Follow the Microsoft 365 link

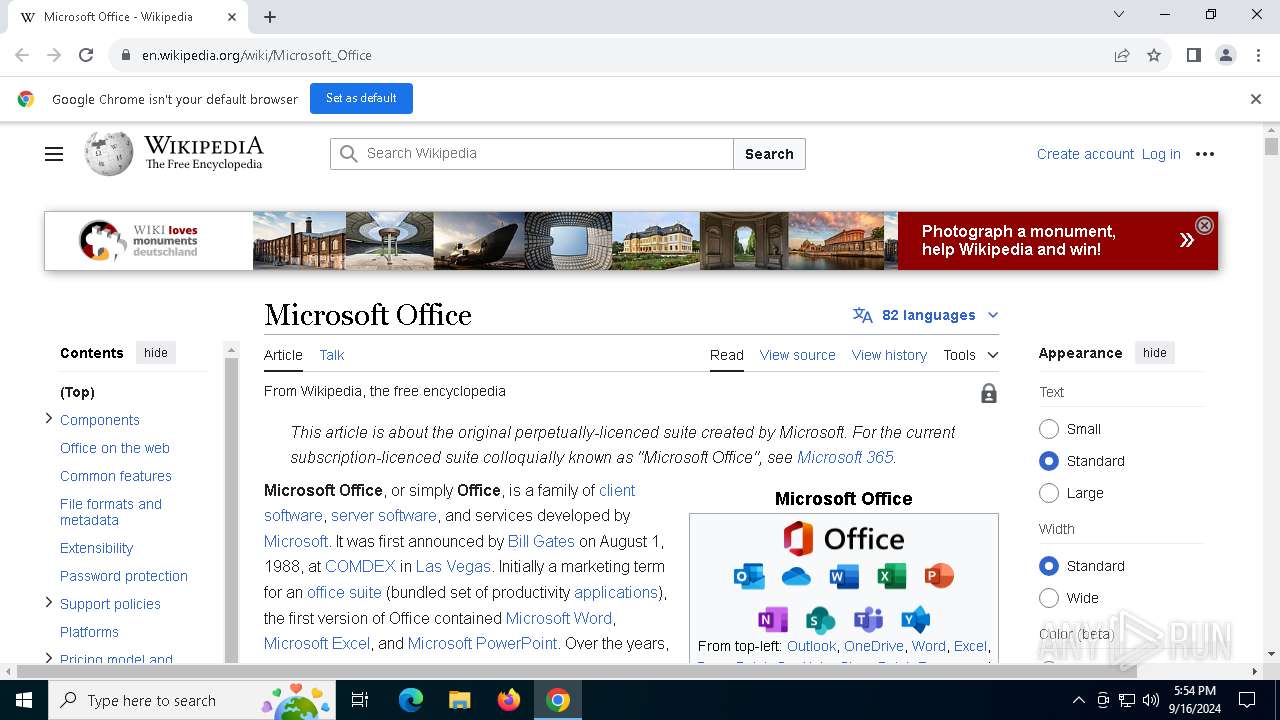point(845,457)
